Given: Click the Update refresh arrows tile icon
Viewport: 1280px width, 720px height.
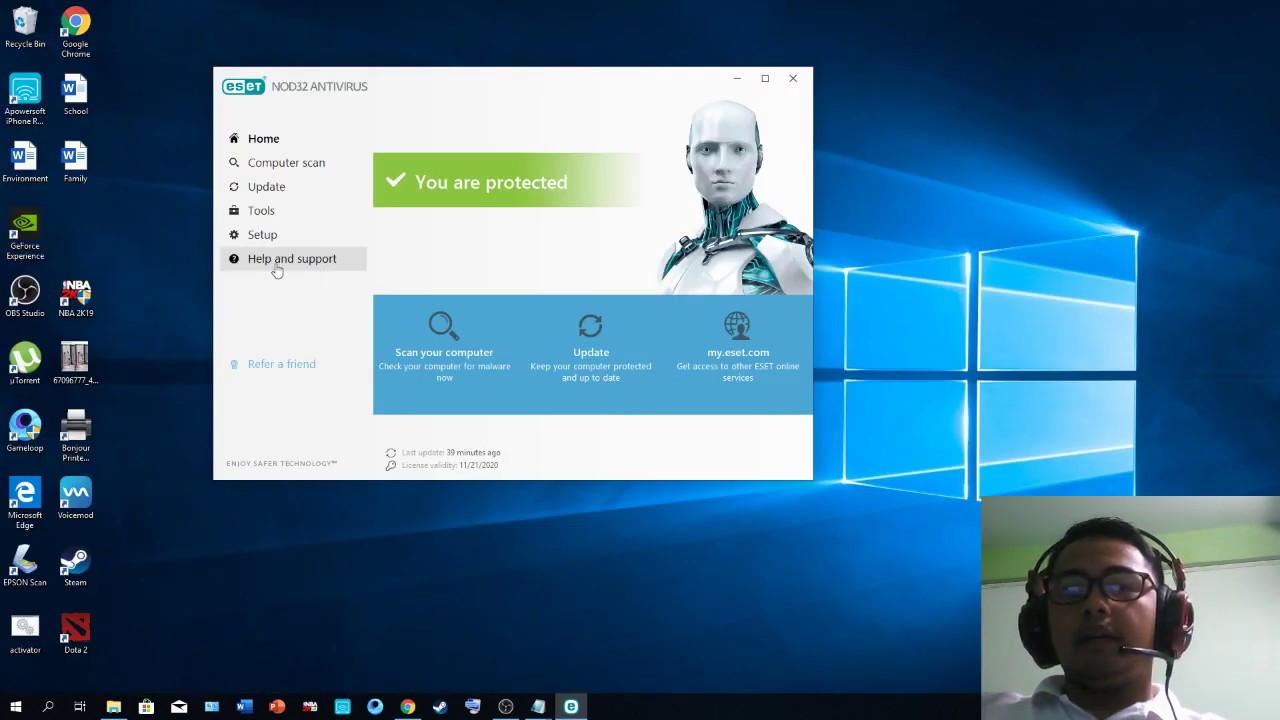Looking at the screenshot, I should pyautogui.click(x=590, y=326).
